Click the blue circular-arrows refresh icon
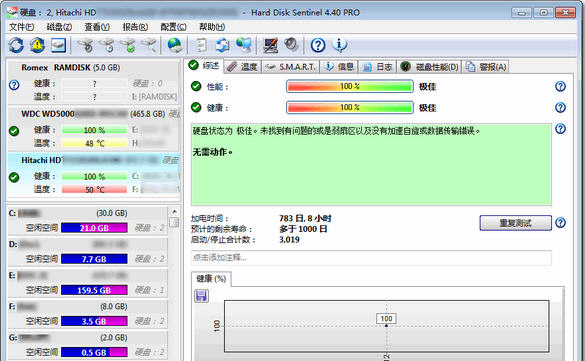 (x=16, y=45)
